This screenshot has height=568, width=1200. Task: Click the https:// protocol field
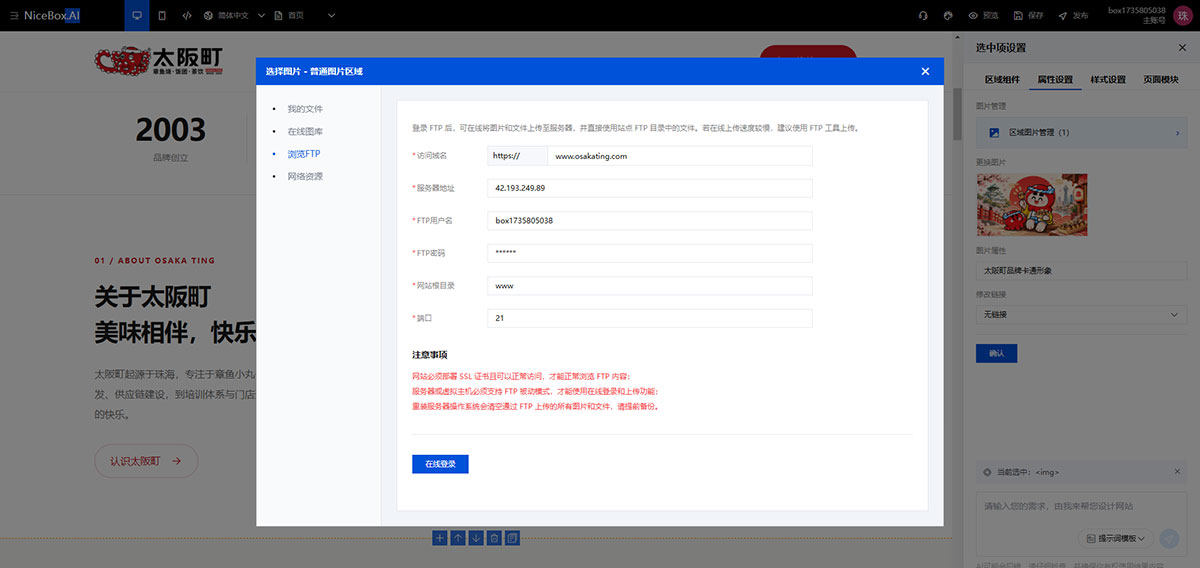pyautogui.click(x=517, y=156)
